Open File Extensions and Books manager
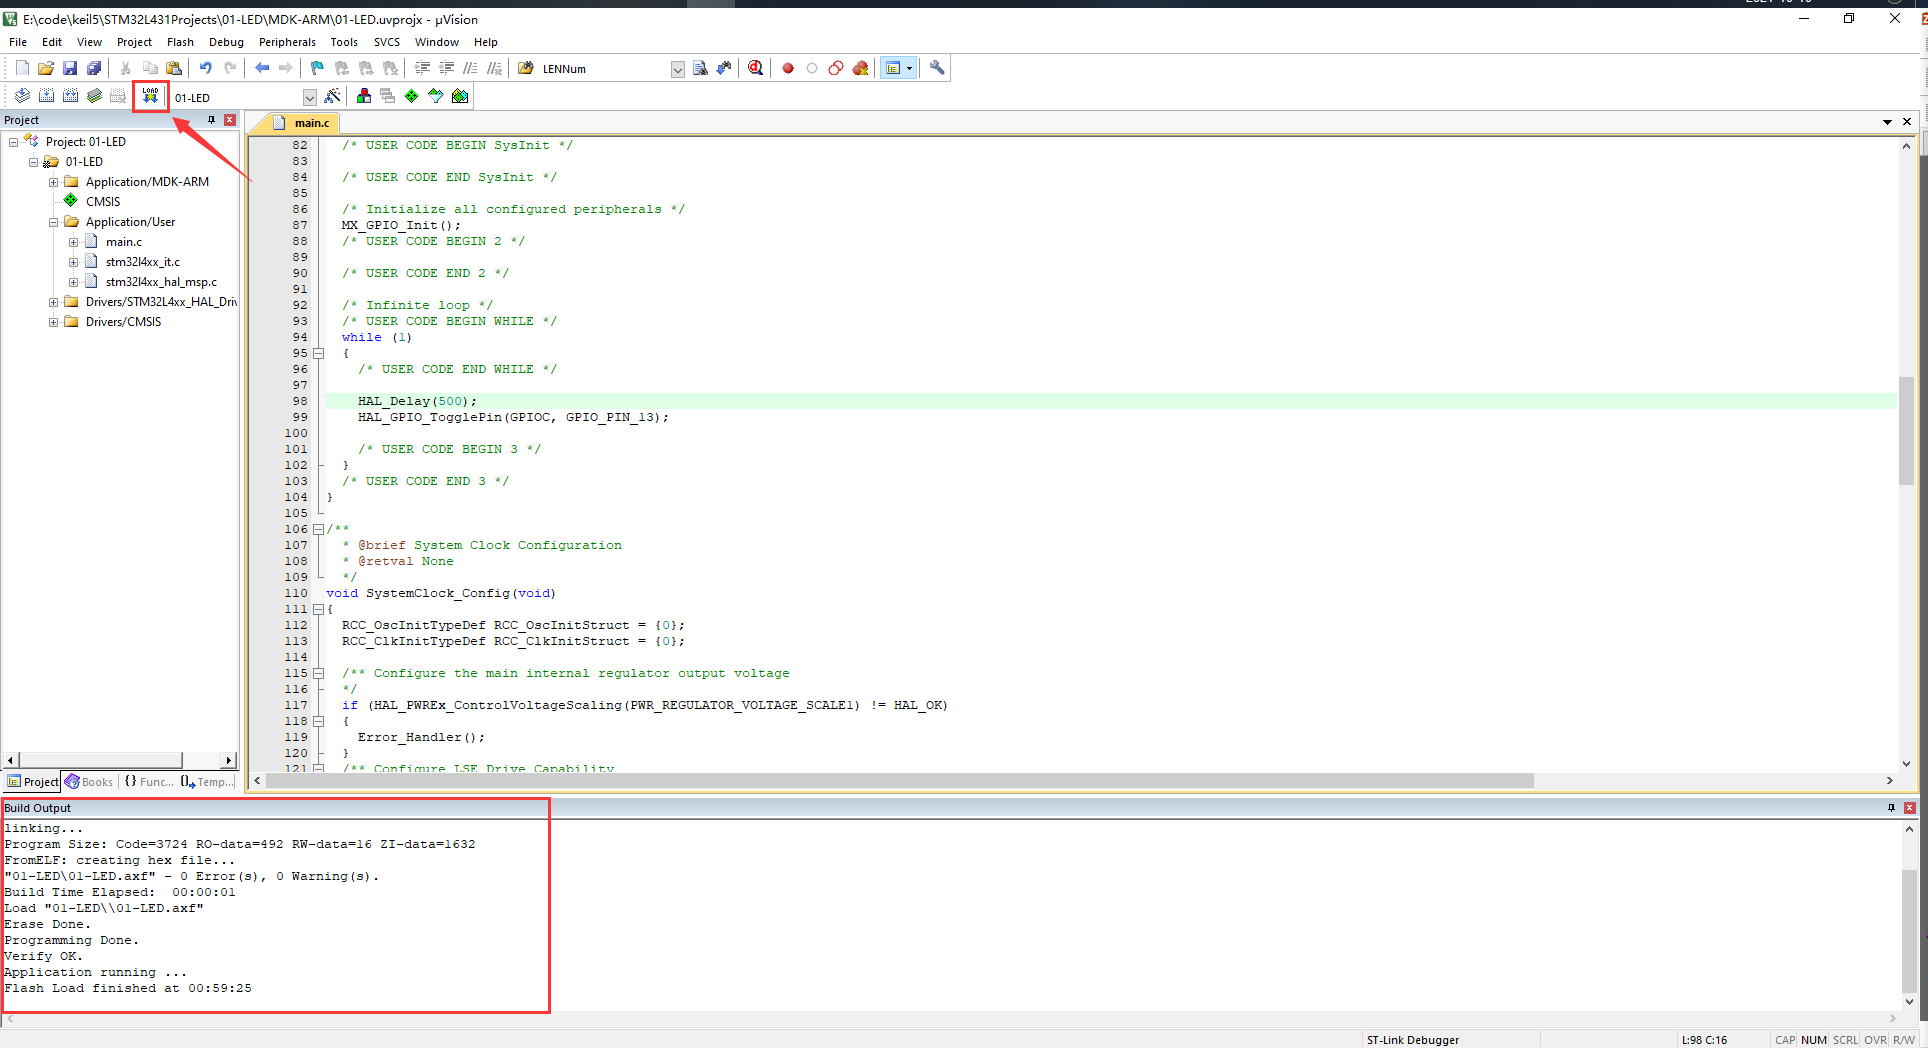Image resolution: width=1928 pixels, height=1048 pixels. (364, 96)
